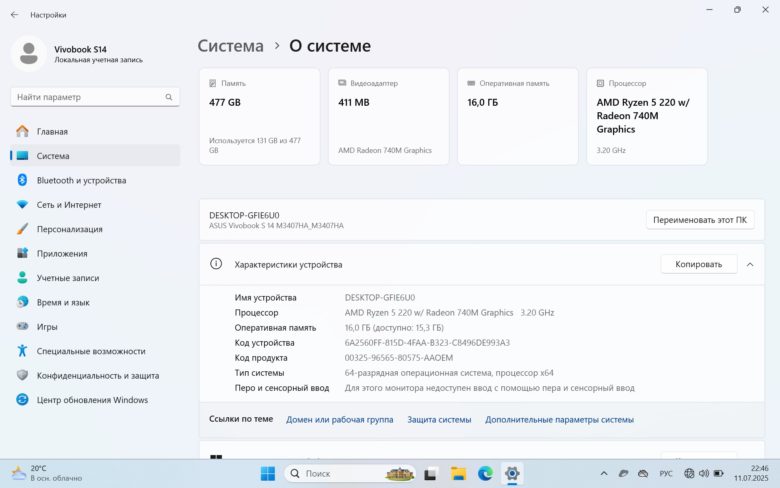Go back using the arrow icon

[x=14, y=15]
